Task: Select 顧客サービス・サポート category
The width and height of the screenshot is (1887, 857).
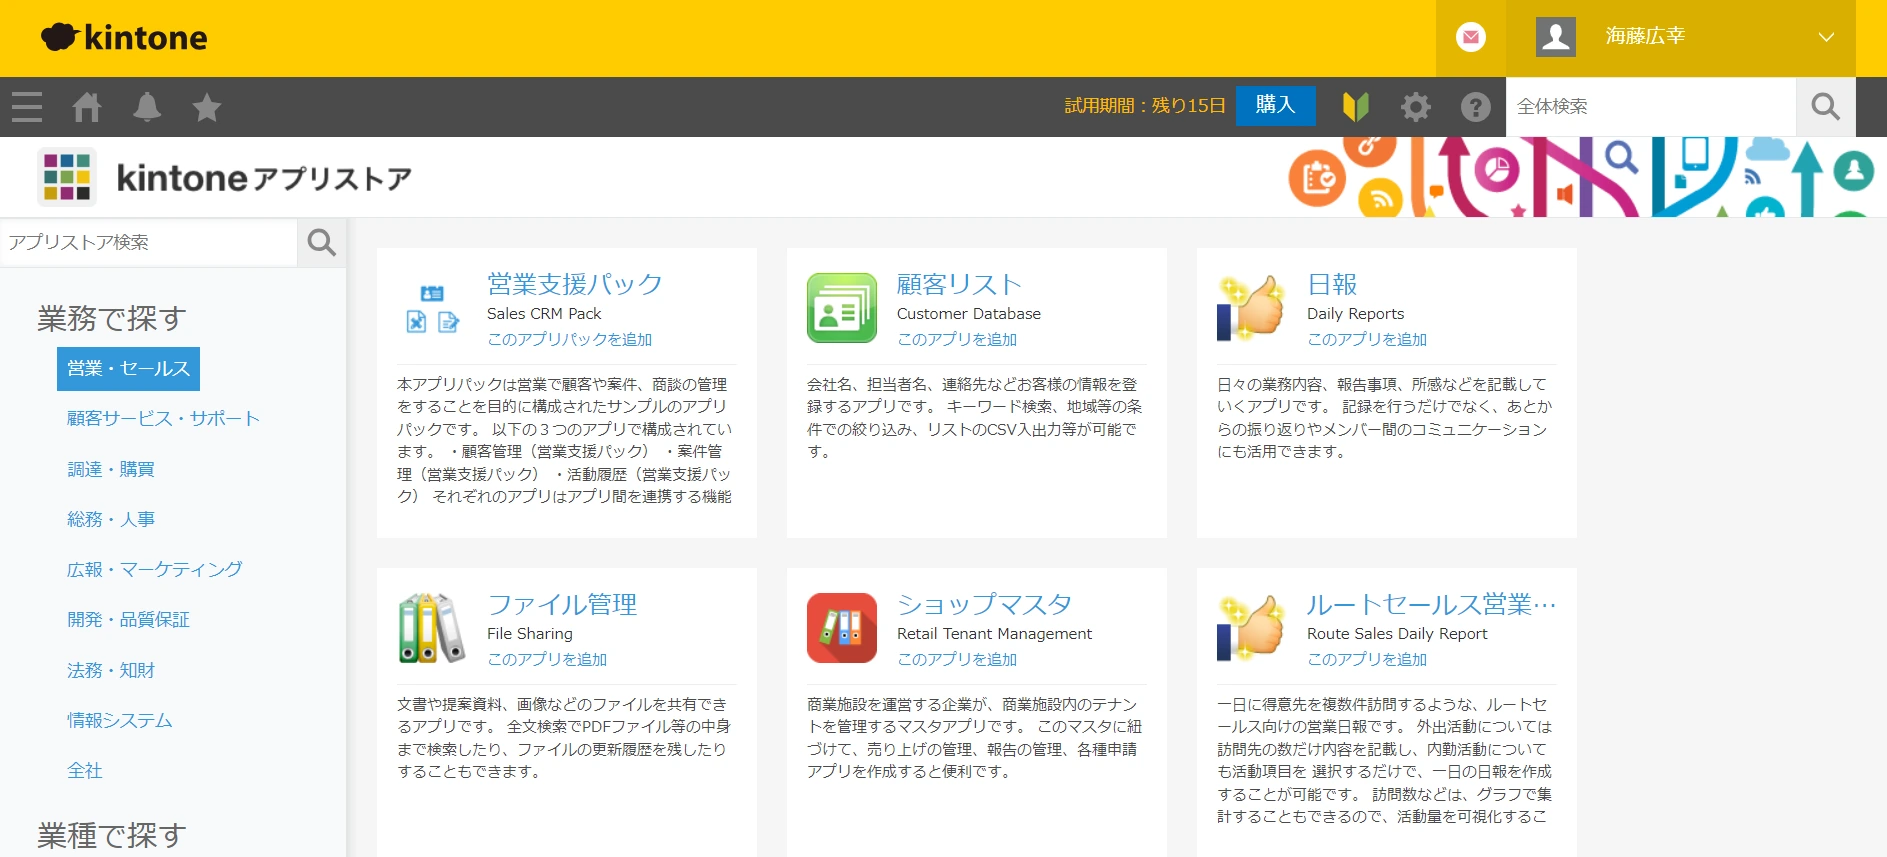Action: tap(163, 419)
